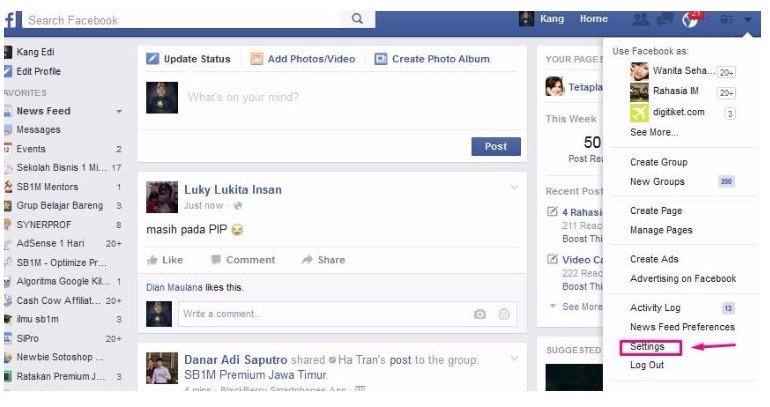Click the Dian Maulana name link
This screenshot has height=407, width=770.
click(x=174, y=287)
